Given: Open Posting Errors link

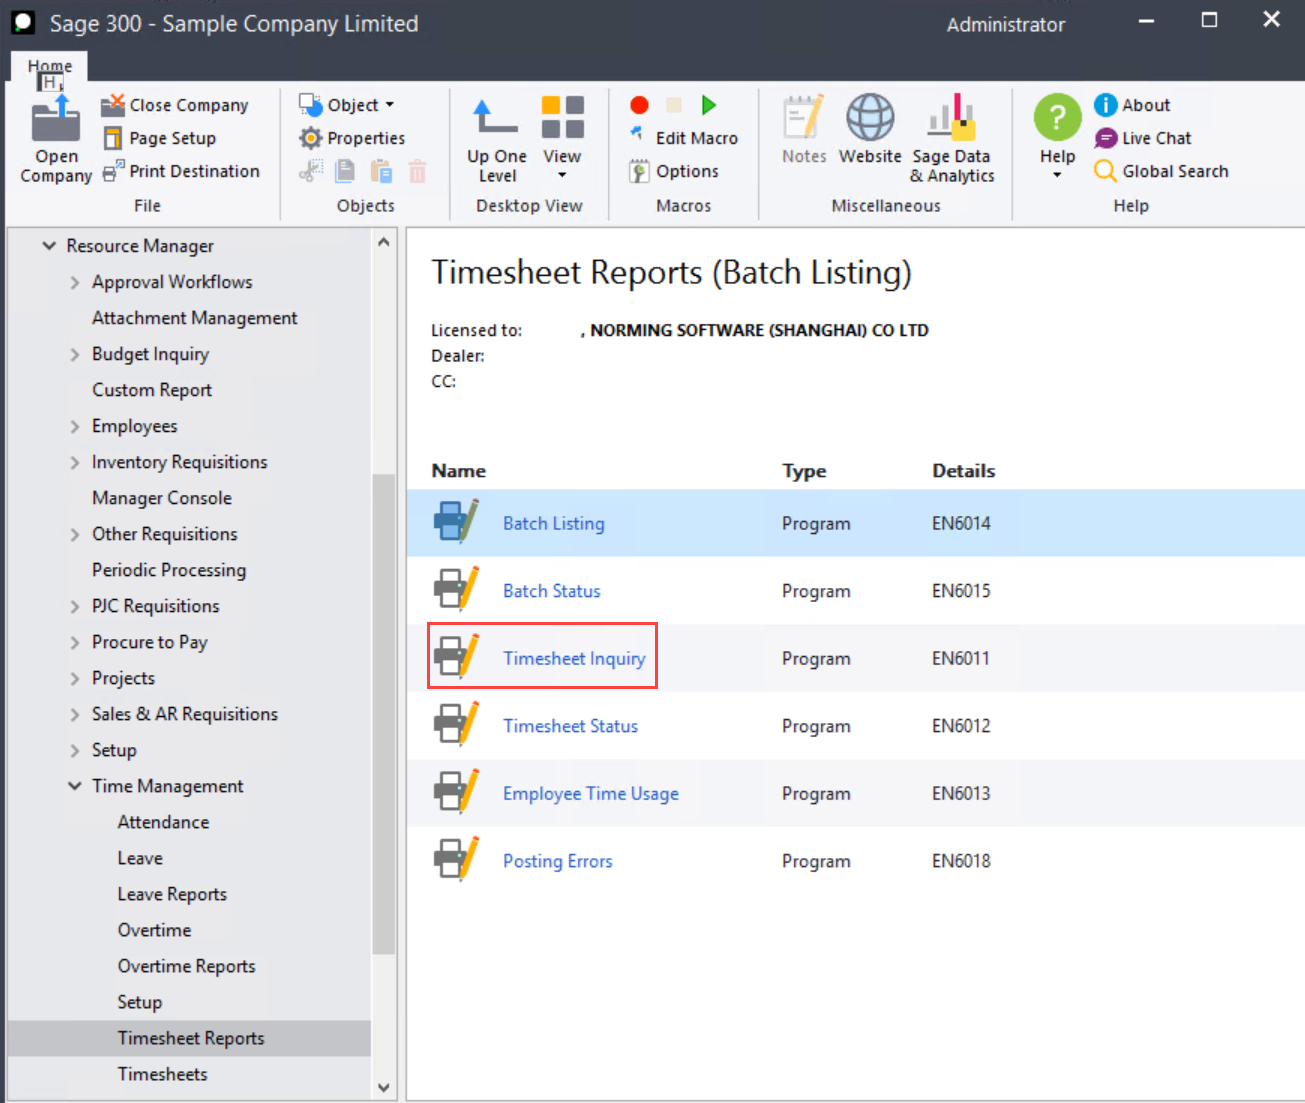Looking at the screenshot, I should (x=557, y=861).
